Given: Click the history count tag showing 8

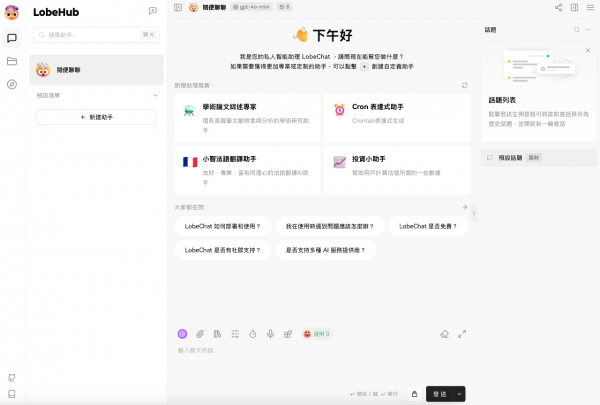Looking at the screenshot, I should coord(284,7).
